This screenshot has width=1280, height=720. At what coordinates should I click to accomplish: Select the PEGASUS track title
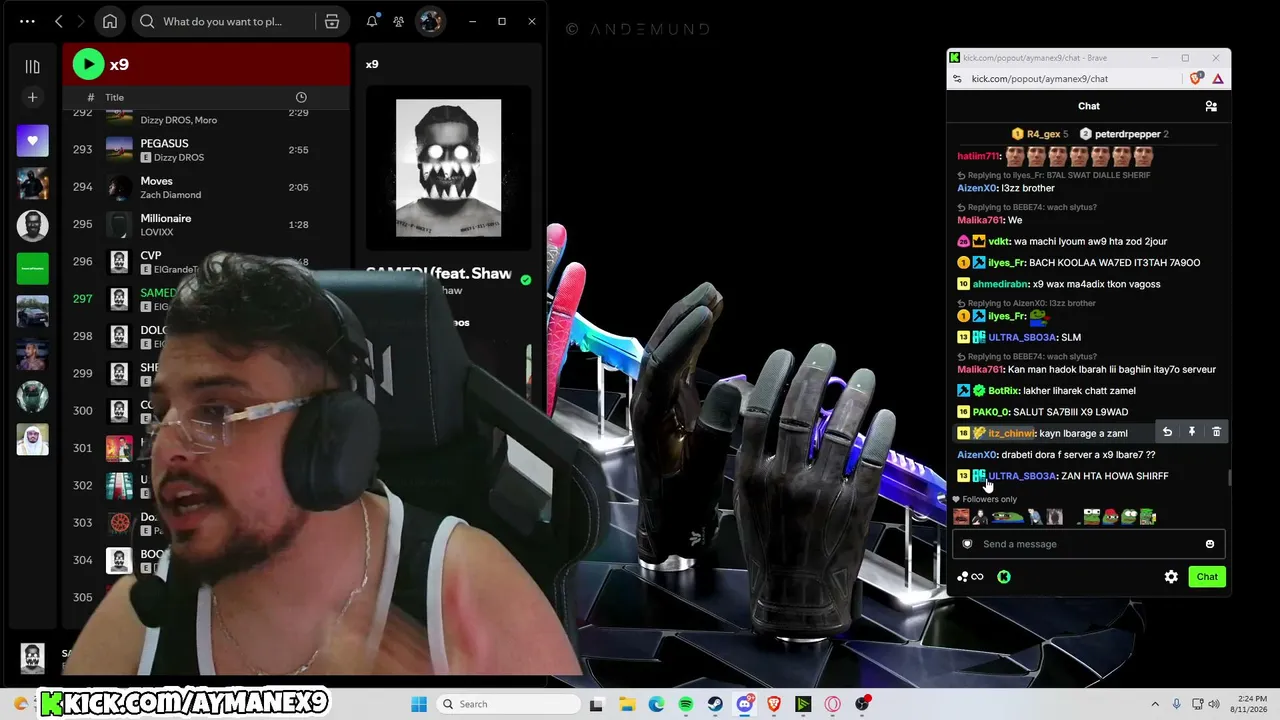[164, 144]
